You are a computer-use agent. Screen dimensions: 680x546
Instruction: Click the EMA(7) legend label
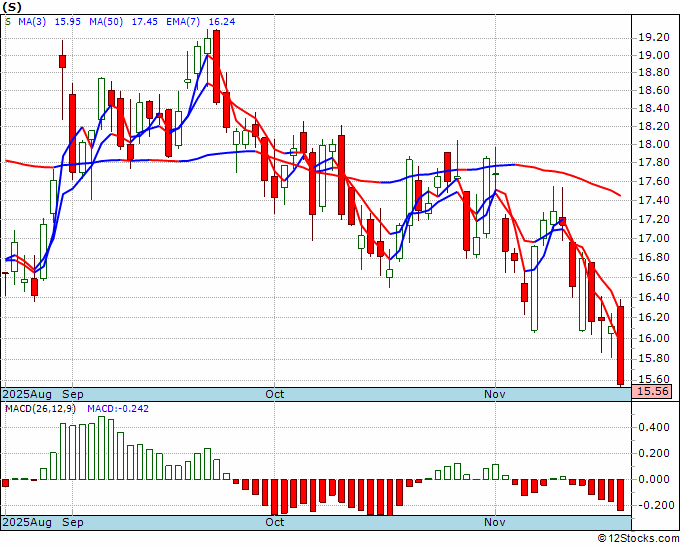coord(183,21)
